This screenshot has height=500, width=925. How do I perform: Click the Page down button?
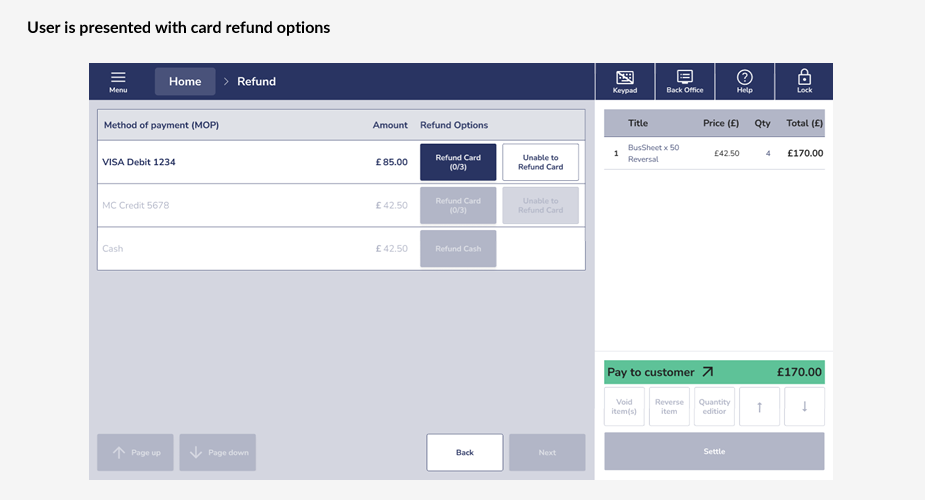pyautogui.click(x=218, y=452)
